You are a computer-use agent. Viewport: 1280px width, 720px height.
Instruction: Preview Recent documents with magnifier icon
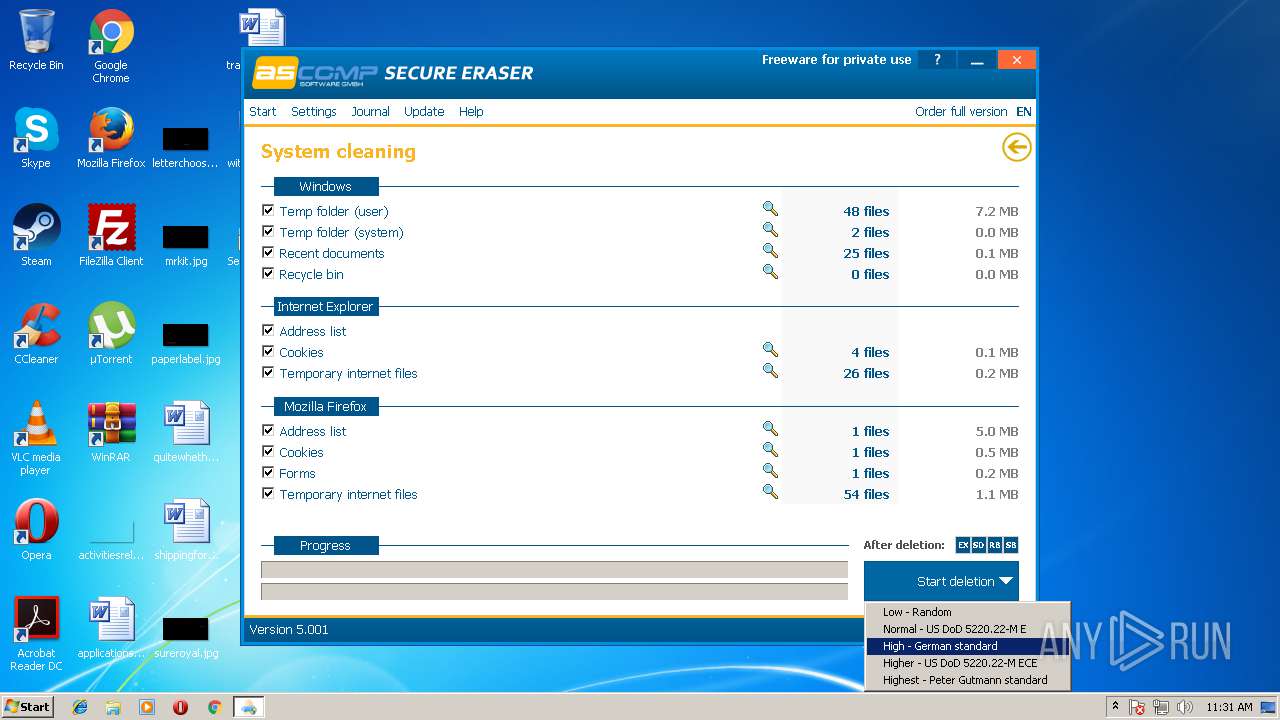(770, 251)
